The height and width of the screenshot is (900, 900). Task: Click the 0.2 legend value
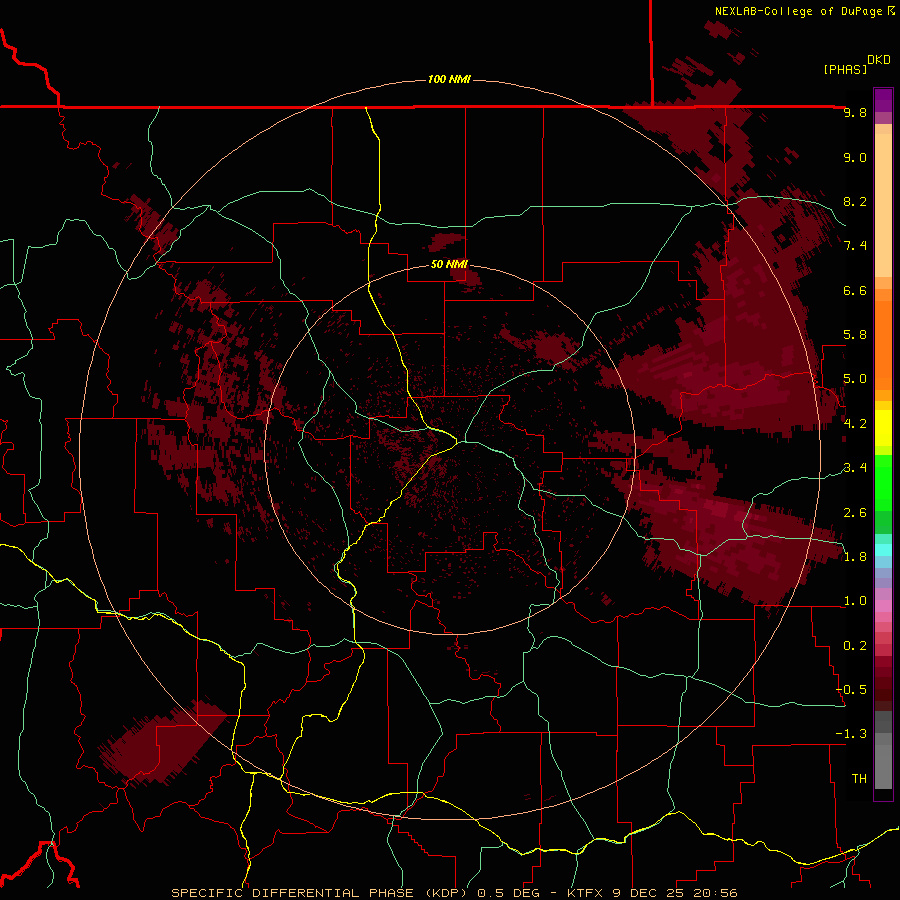(x=855, y=646)
